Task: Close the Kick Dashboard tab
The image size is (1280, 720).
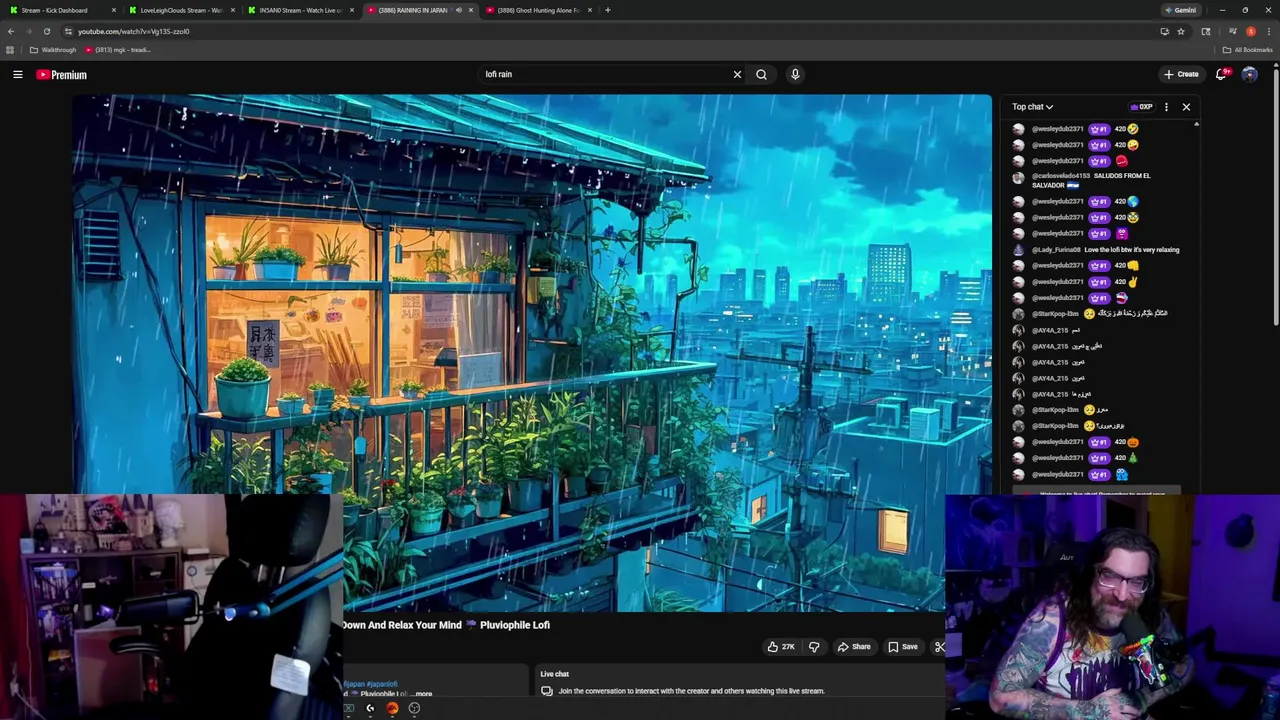Action: pyautogui.click(x=113, y=10)
